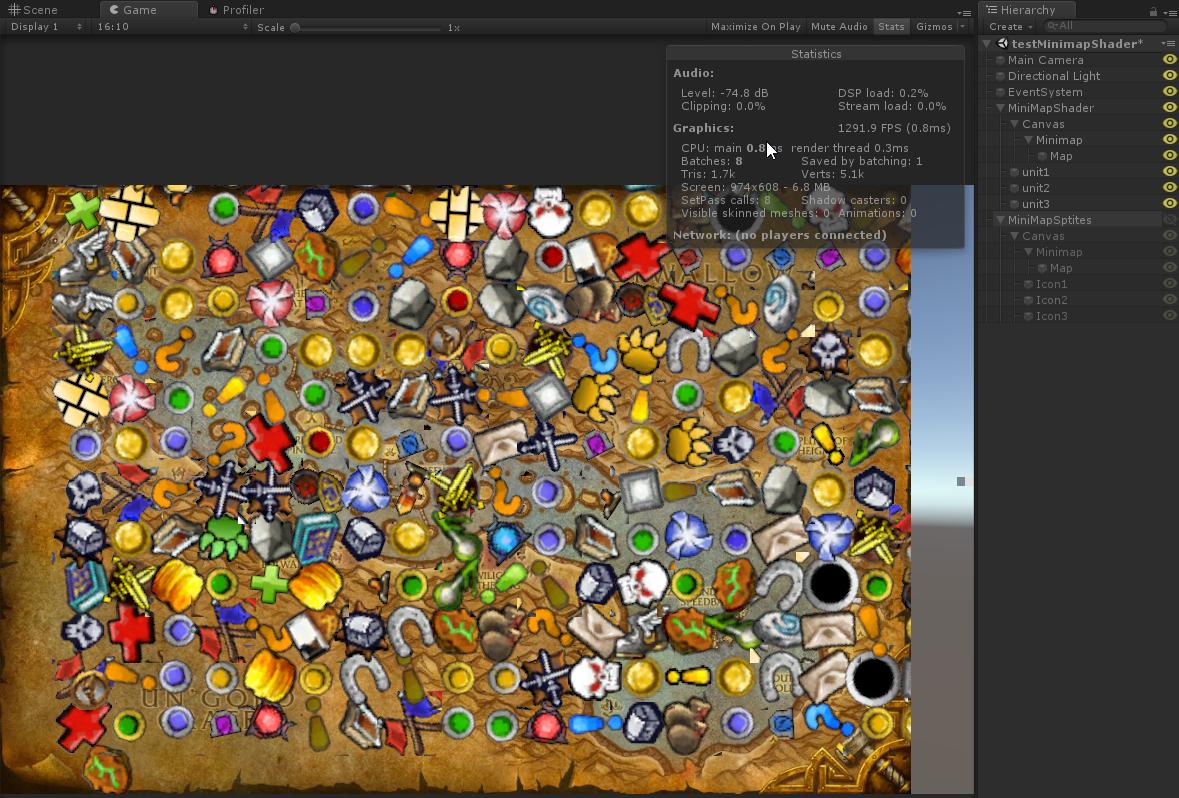
Task: Select the Directional Light object icon
Action: point(1000,76)
